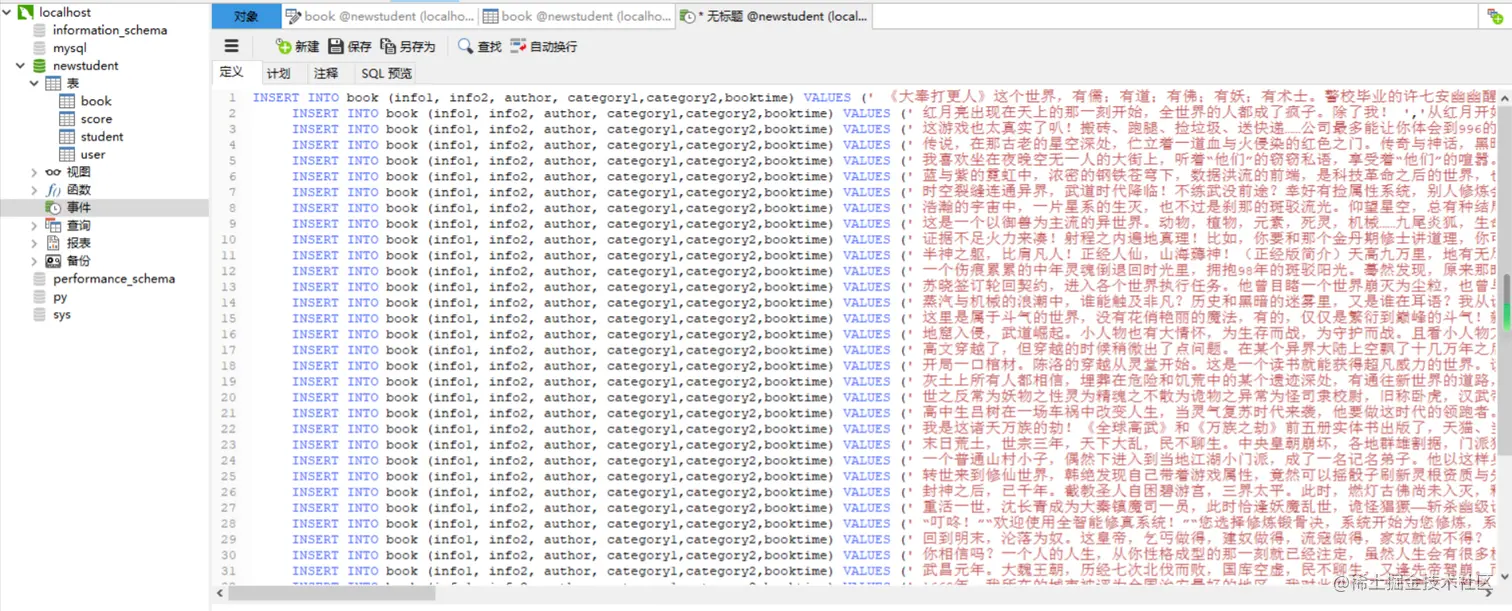Click the green newstudent database icon
1512x611 pixels.
point(40,66)
